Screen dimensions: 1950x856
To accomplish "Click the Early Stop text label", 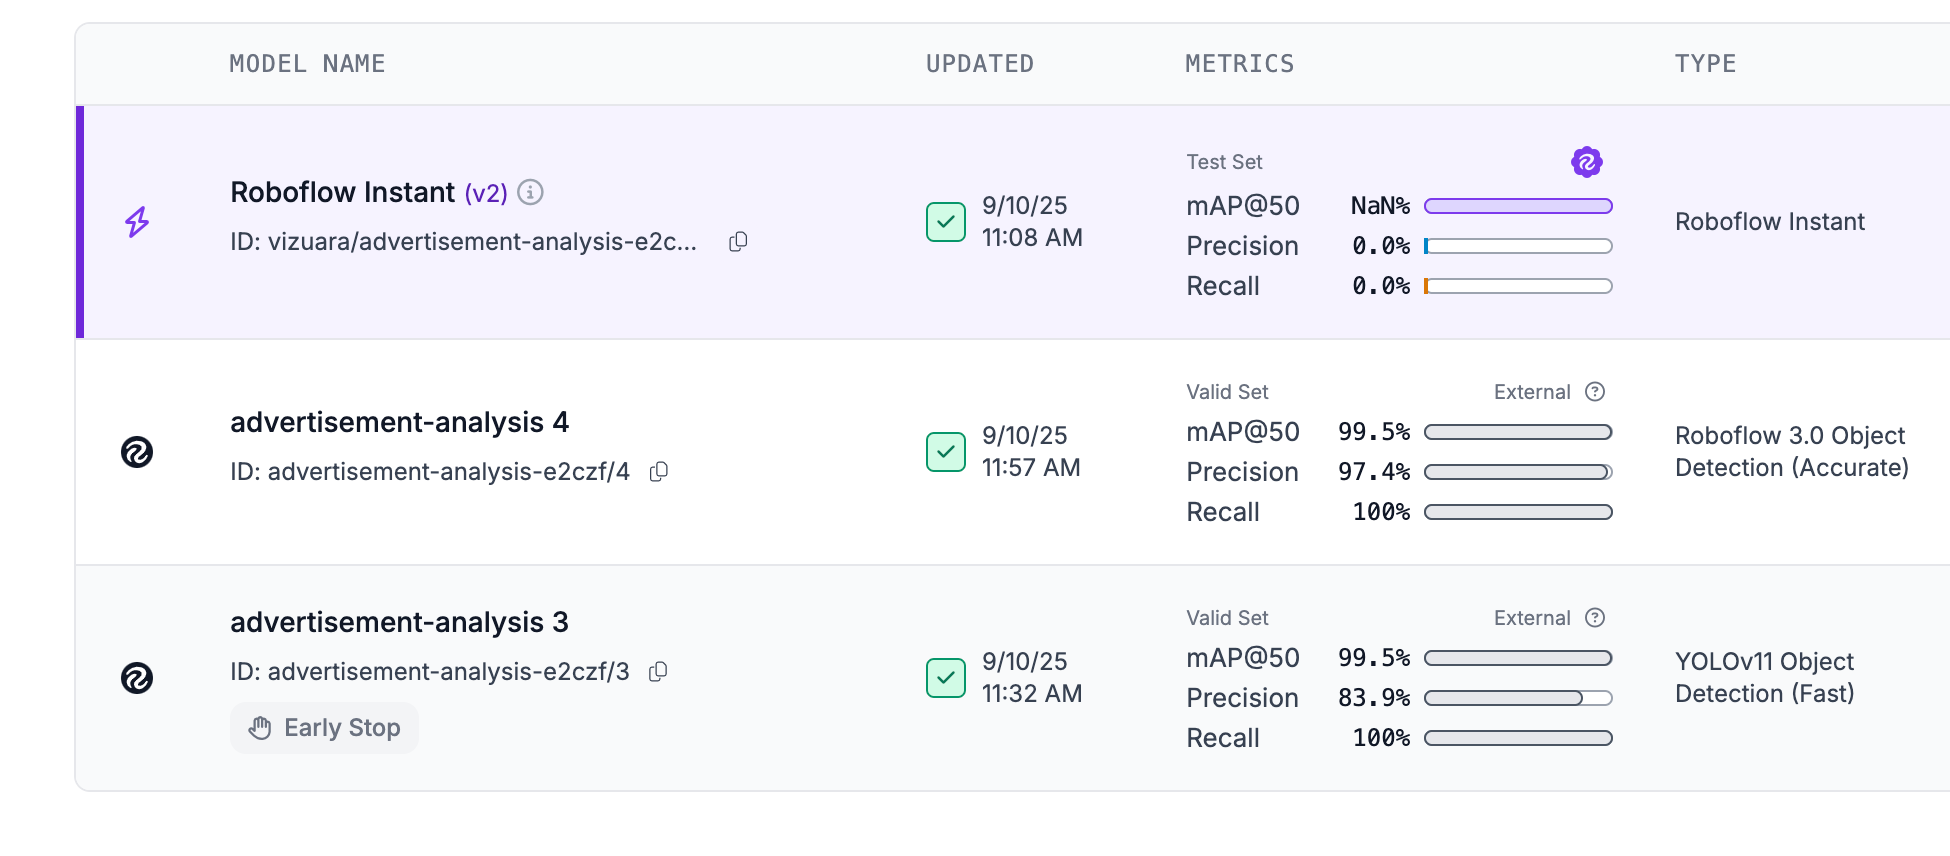I will (342, 728).
